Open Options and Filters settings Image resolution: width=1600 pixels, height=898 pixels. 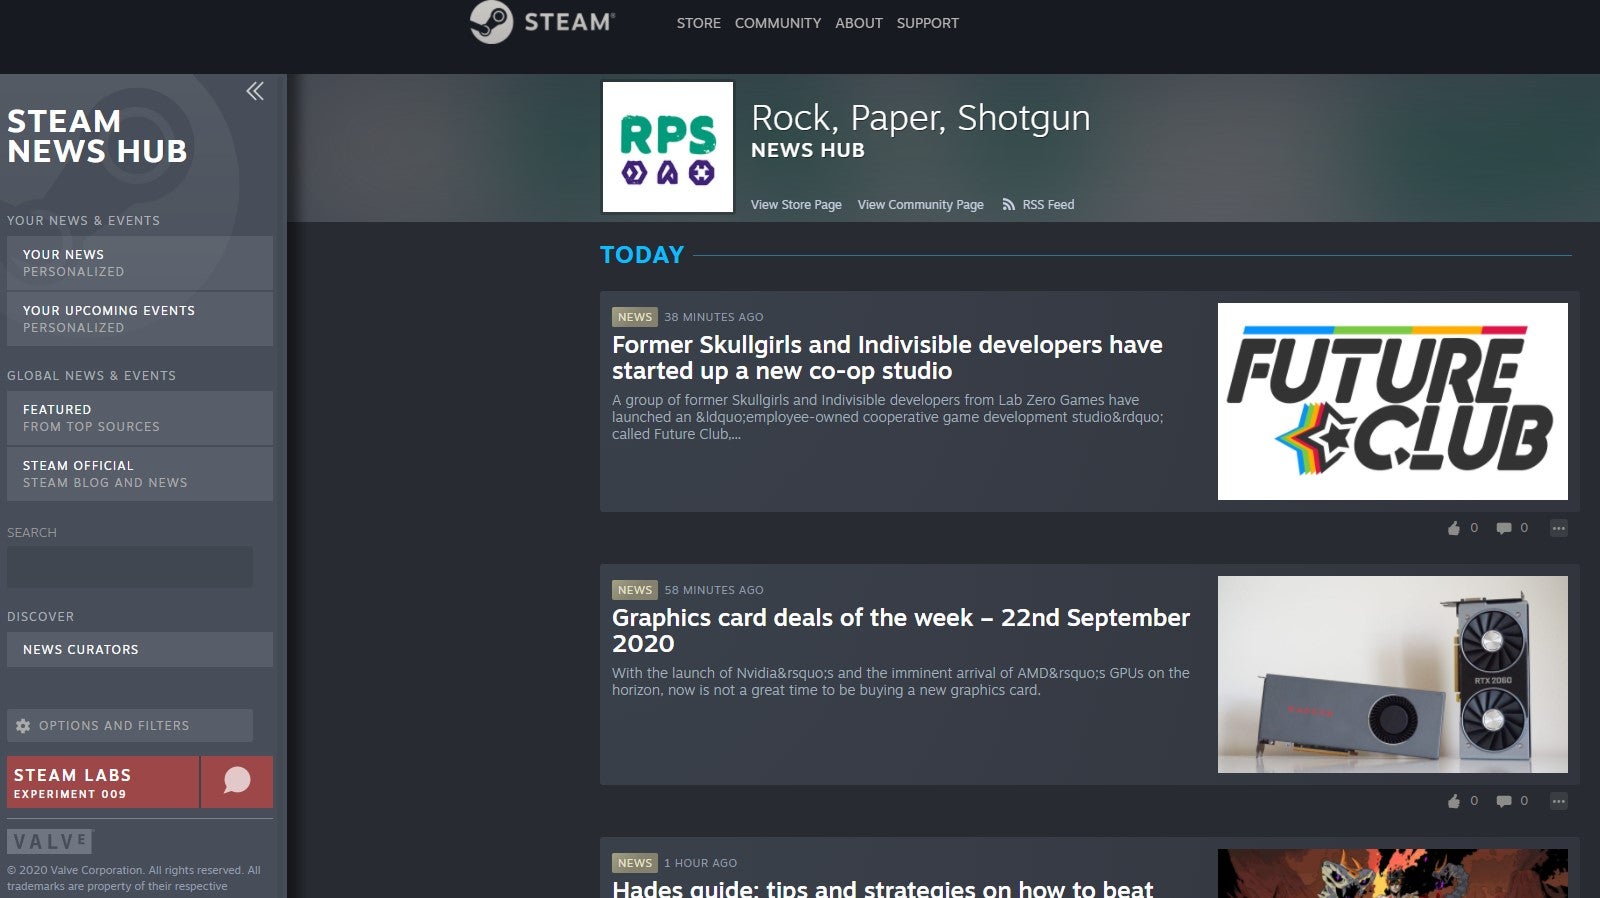pos(130,726)
